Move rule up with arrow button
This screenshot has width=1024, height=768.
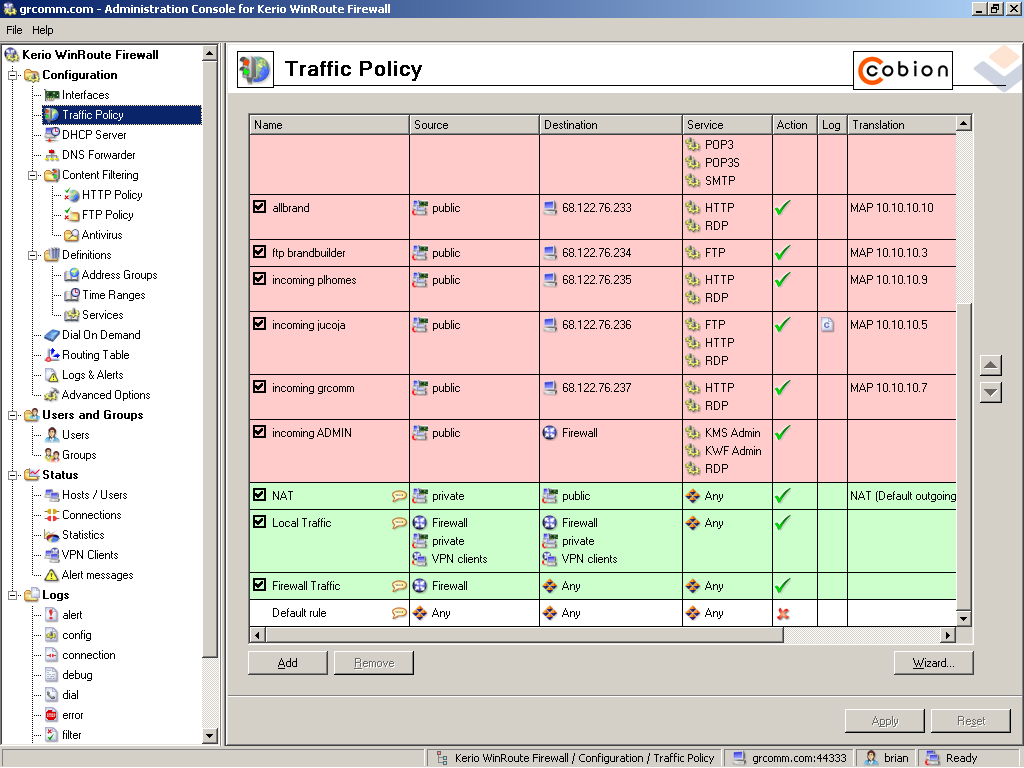(991, 365)
